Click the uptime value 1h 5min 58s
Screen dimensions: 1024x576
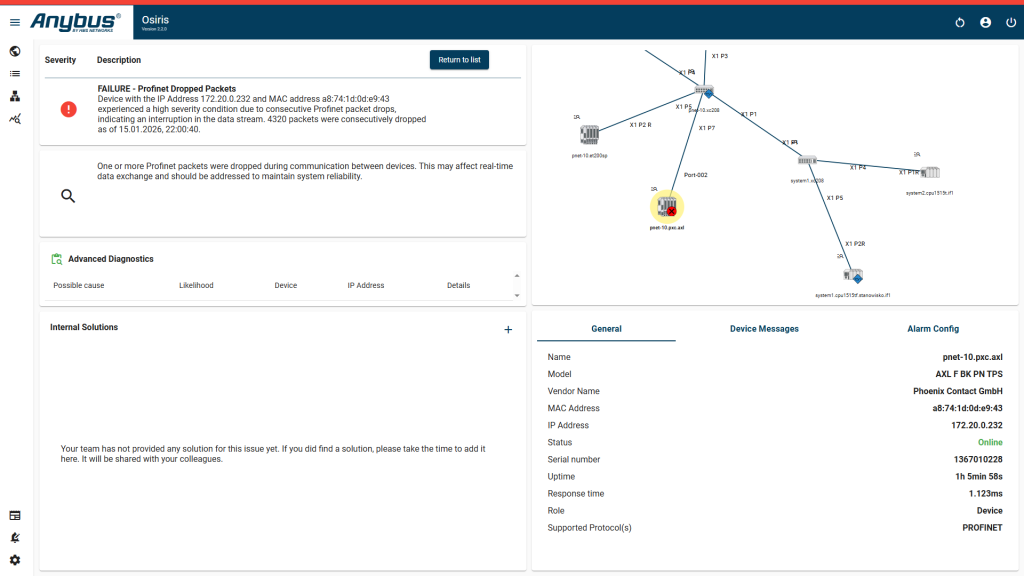(979, 477)
